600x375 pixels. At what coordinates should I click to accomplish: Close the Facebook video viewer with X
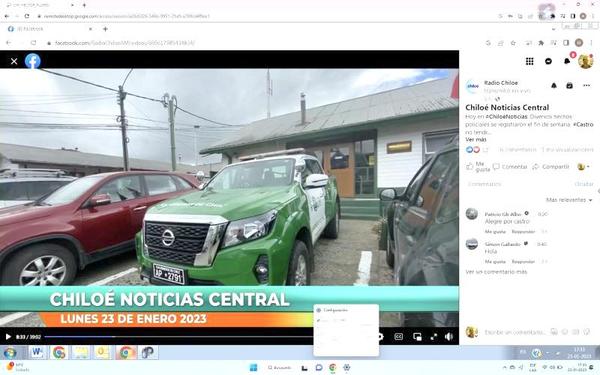[14, 61]
